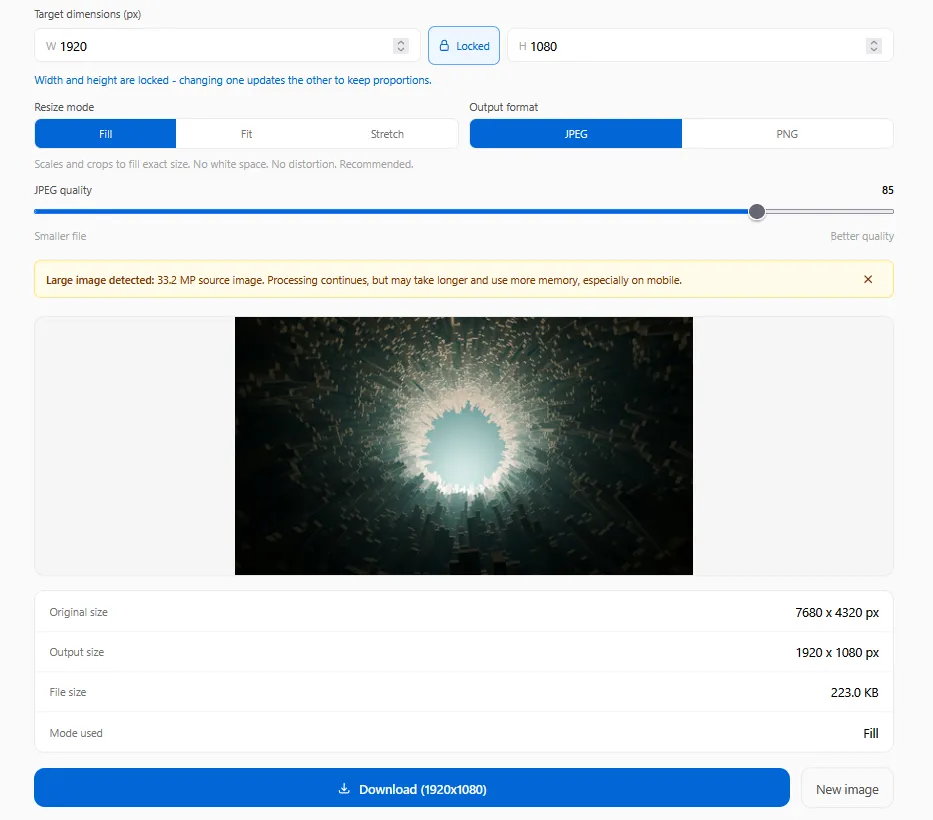
Task: Download the 1920x1080 image
Action: (412, 788)
